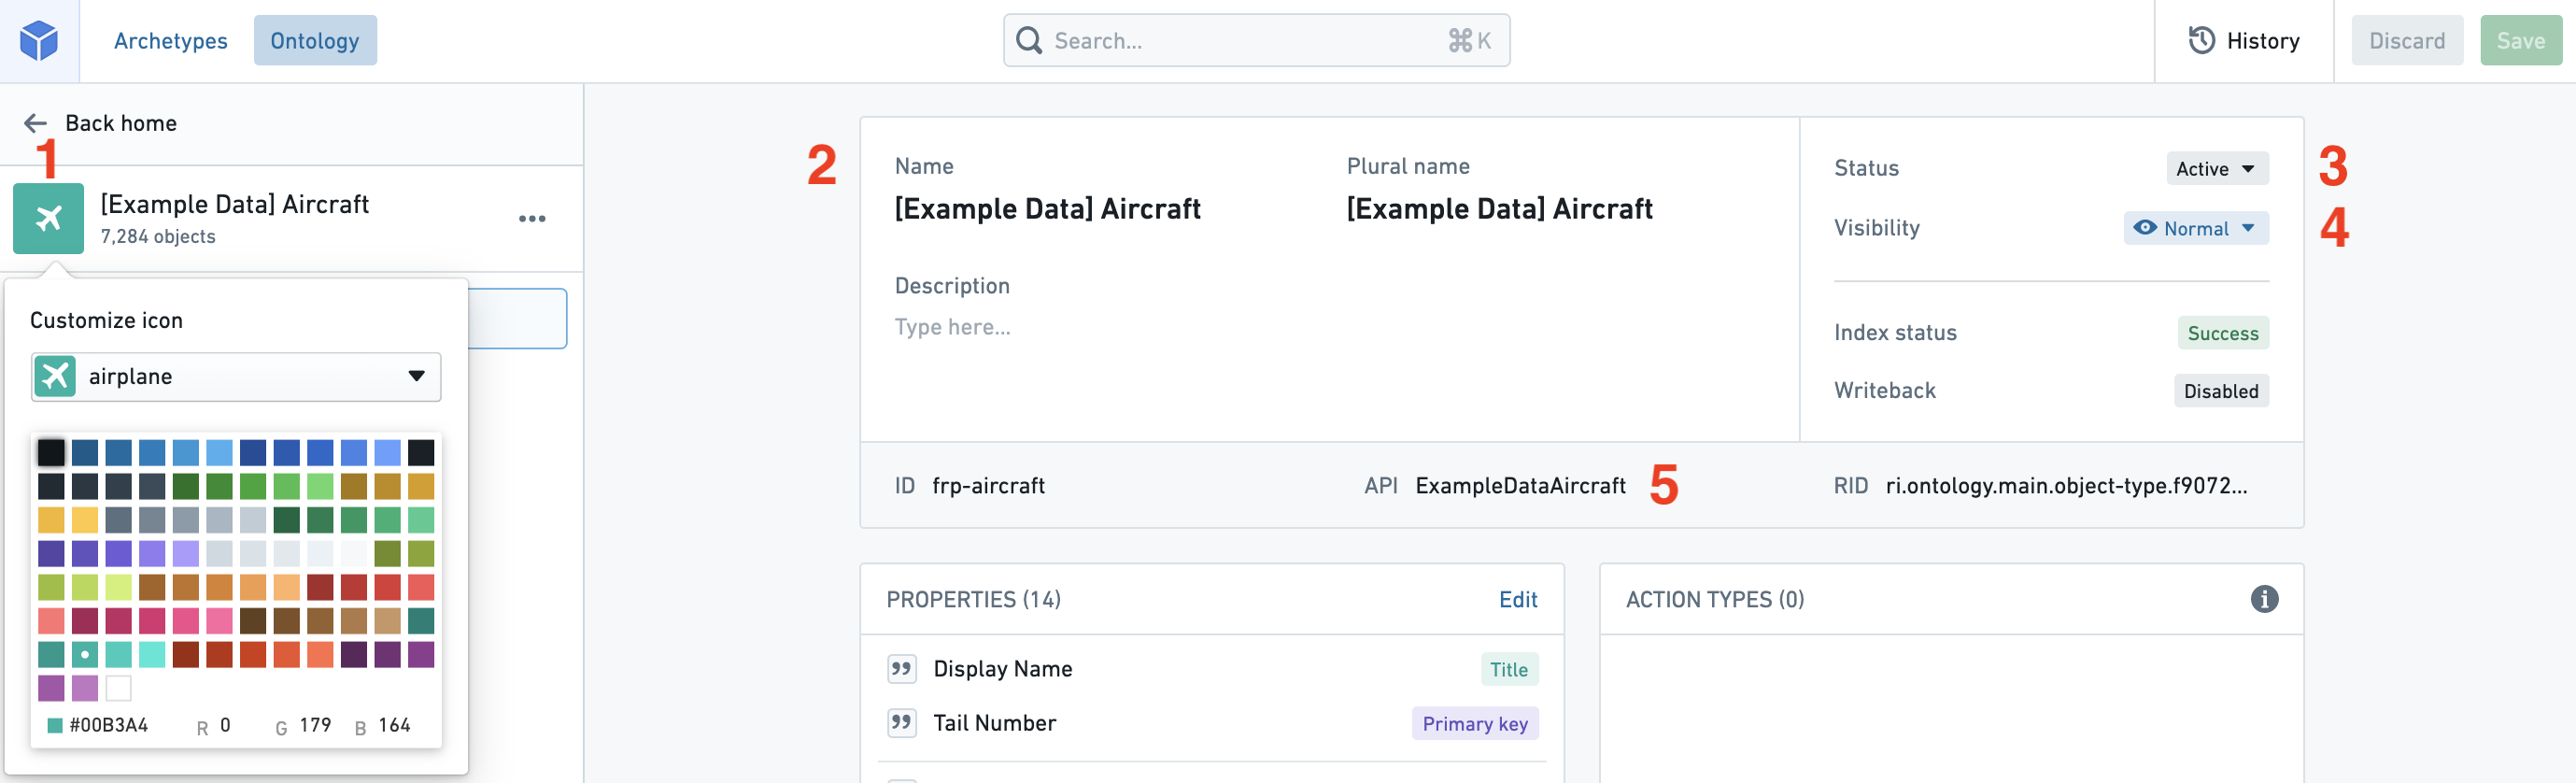This screenshot has height=783, width=2576.
Task: Click the teal airplane object type icon
Action: [48, 218]
